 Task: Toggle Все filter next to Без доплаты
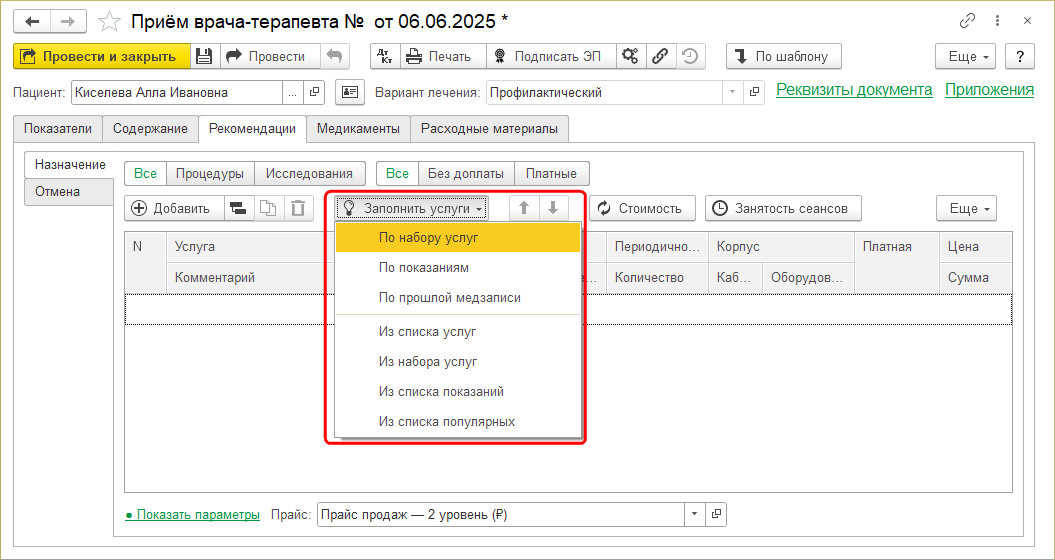click(x=398, y=174)
